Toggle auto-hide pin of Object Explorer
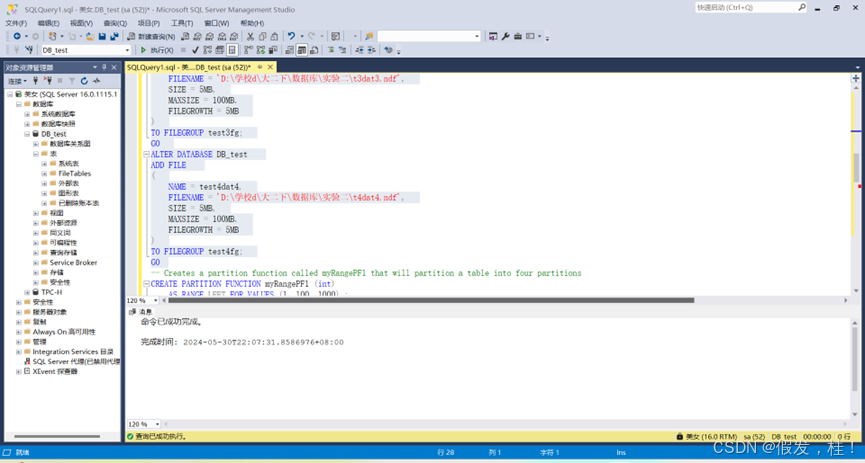The width and height of the screenshot is (865, 463). point(104,67)
